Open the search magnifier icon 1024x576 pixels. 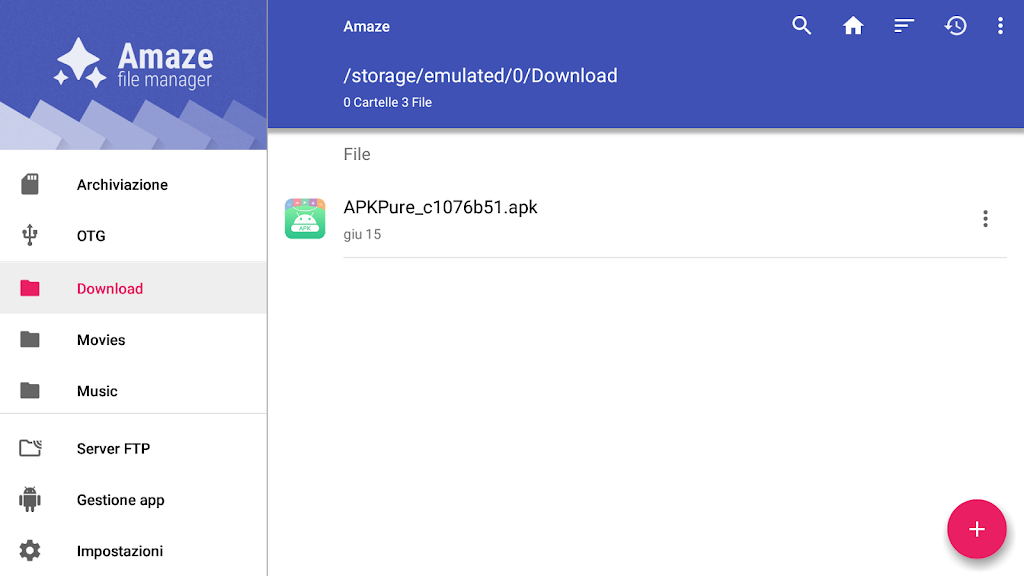pos(801,26)
